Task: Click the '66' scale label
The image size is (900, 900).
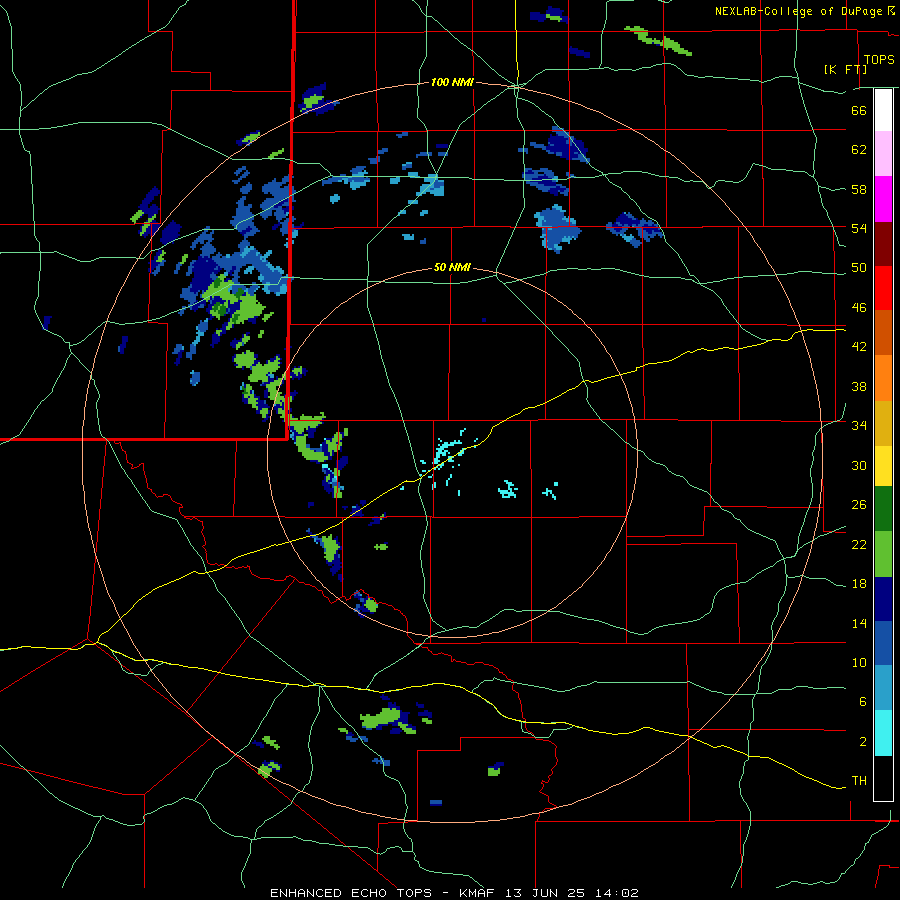Action: click(x=859, y=111)
